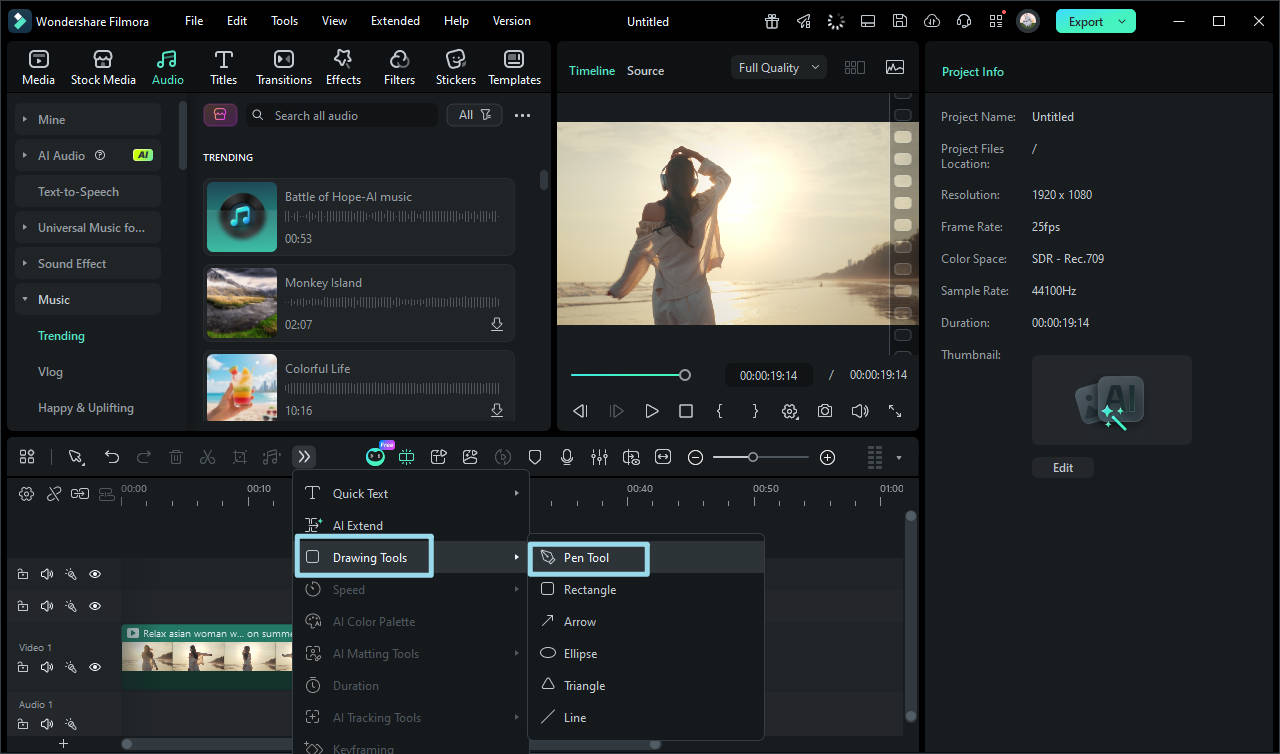The height and width of the screenshot is (754, 1280).
Task: Click the voiceover microphone icon in the timeline toolbar
Action: (567, 457)
